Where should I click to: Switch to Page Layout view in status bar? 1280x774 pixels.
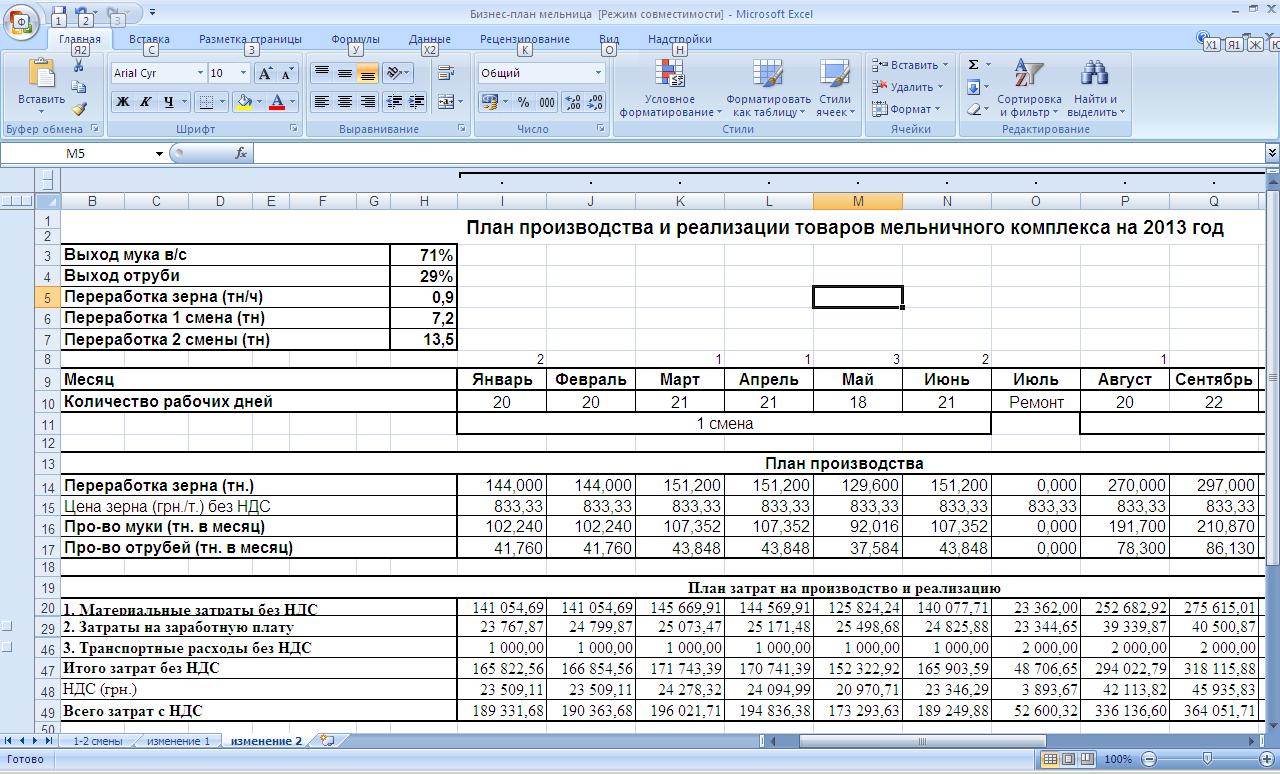(1068, 759)
